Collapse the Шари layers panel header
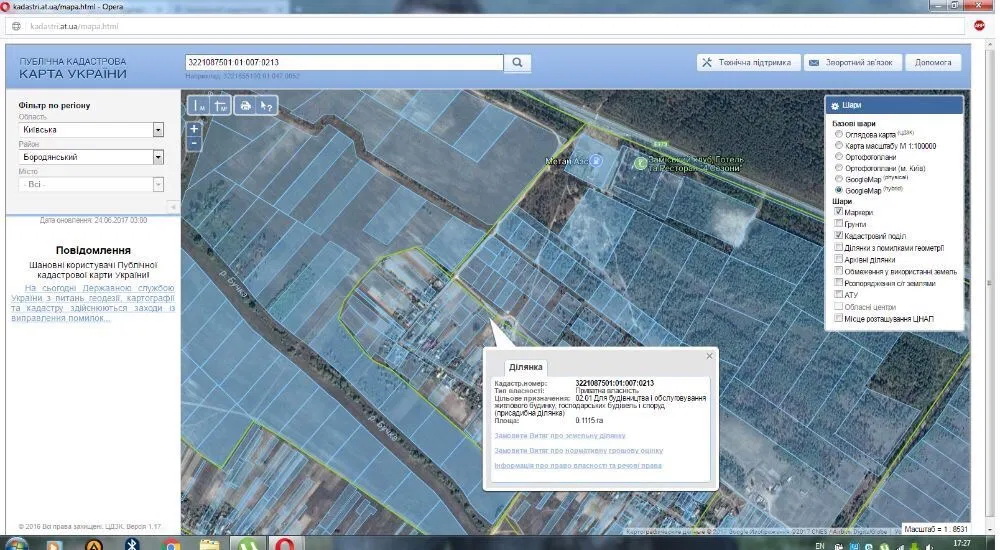Viewport: 1000px width, 550px height. point(894,105)
